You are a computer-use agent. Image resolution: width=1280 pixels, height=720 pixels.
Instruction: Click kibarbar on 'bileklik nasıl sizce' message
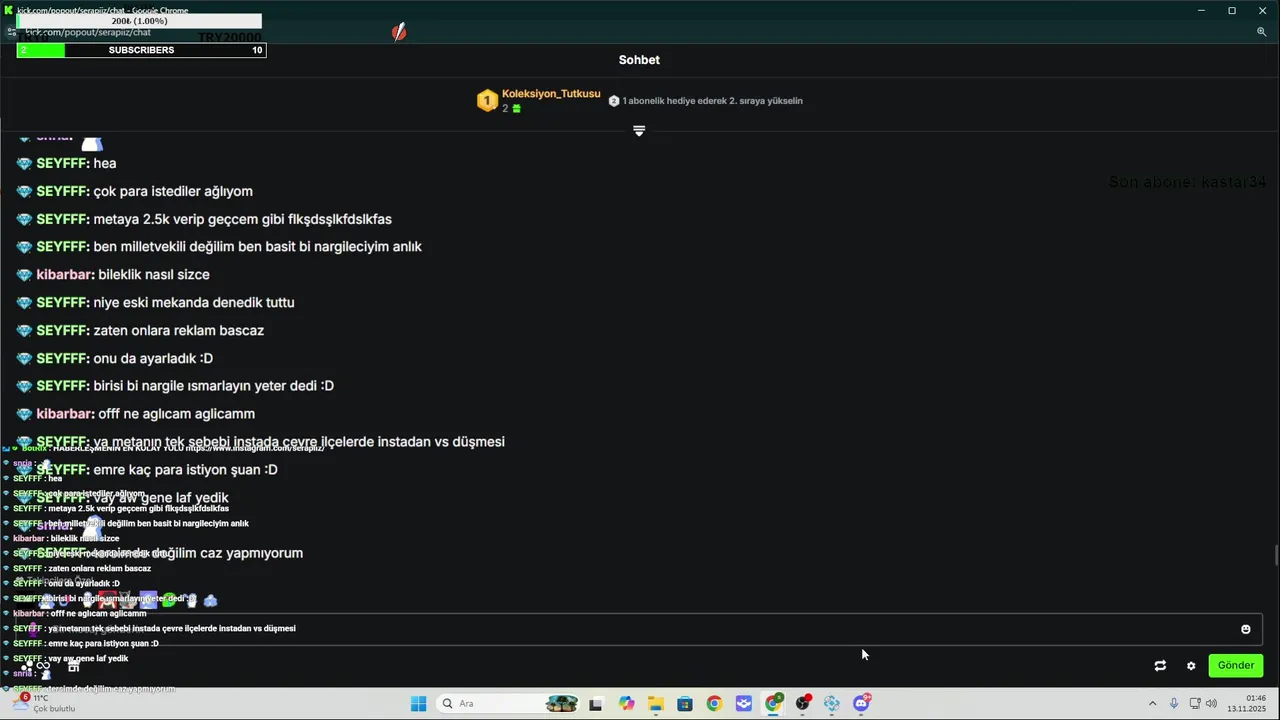[x=65, y=275]
